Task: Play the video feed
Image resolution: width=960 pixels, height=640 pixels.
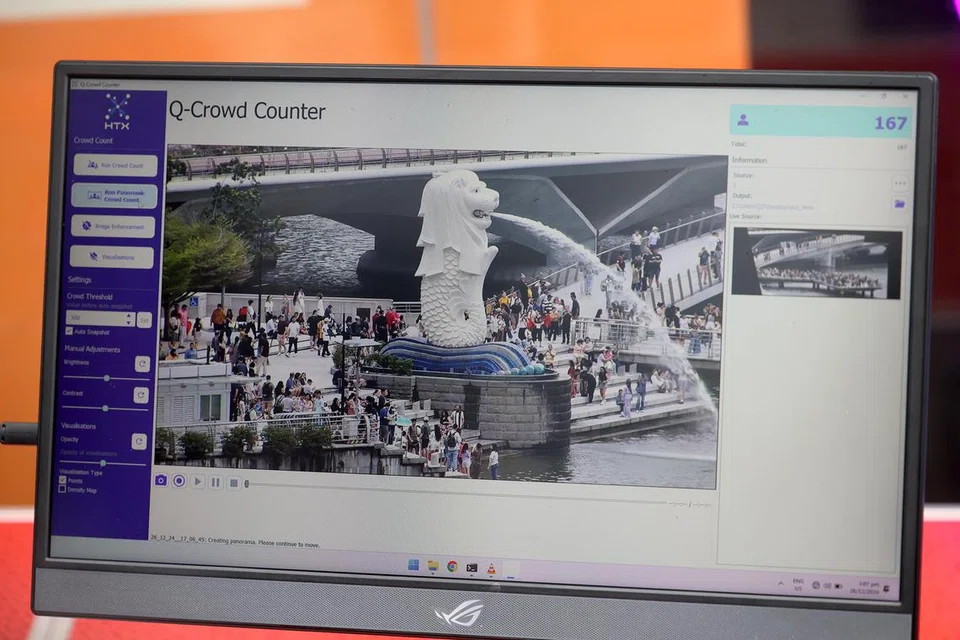Action: point(197,481)
